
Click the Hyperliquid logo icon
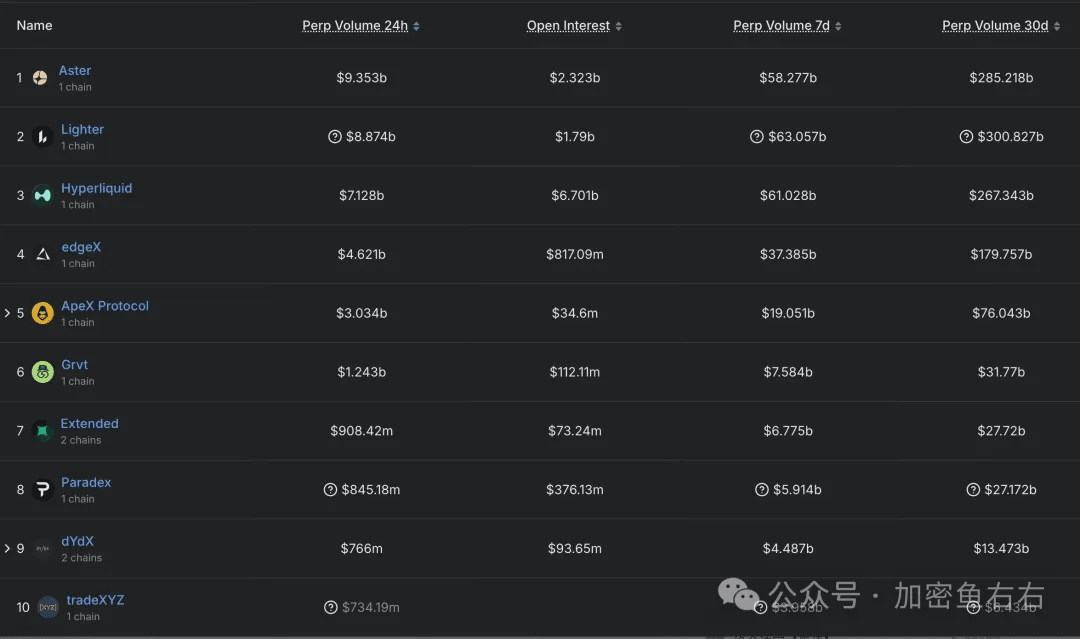[42, 195]
